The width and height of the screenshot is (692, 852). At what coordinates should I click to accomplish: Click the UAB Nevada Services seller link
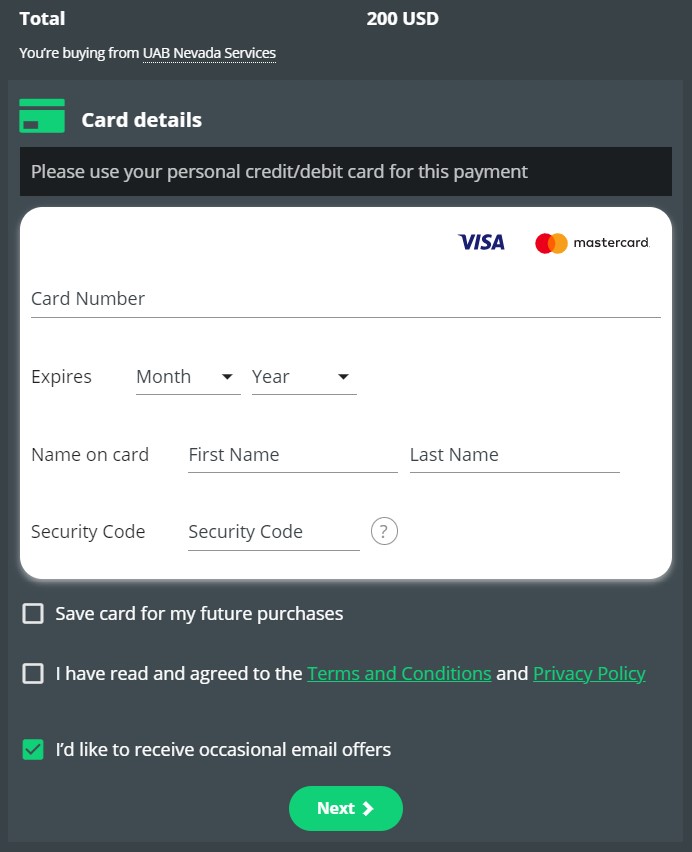click(209, 53)
